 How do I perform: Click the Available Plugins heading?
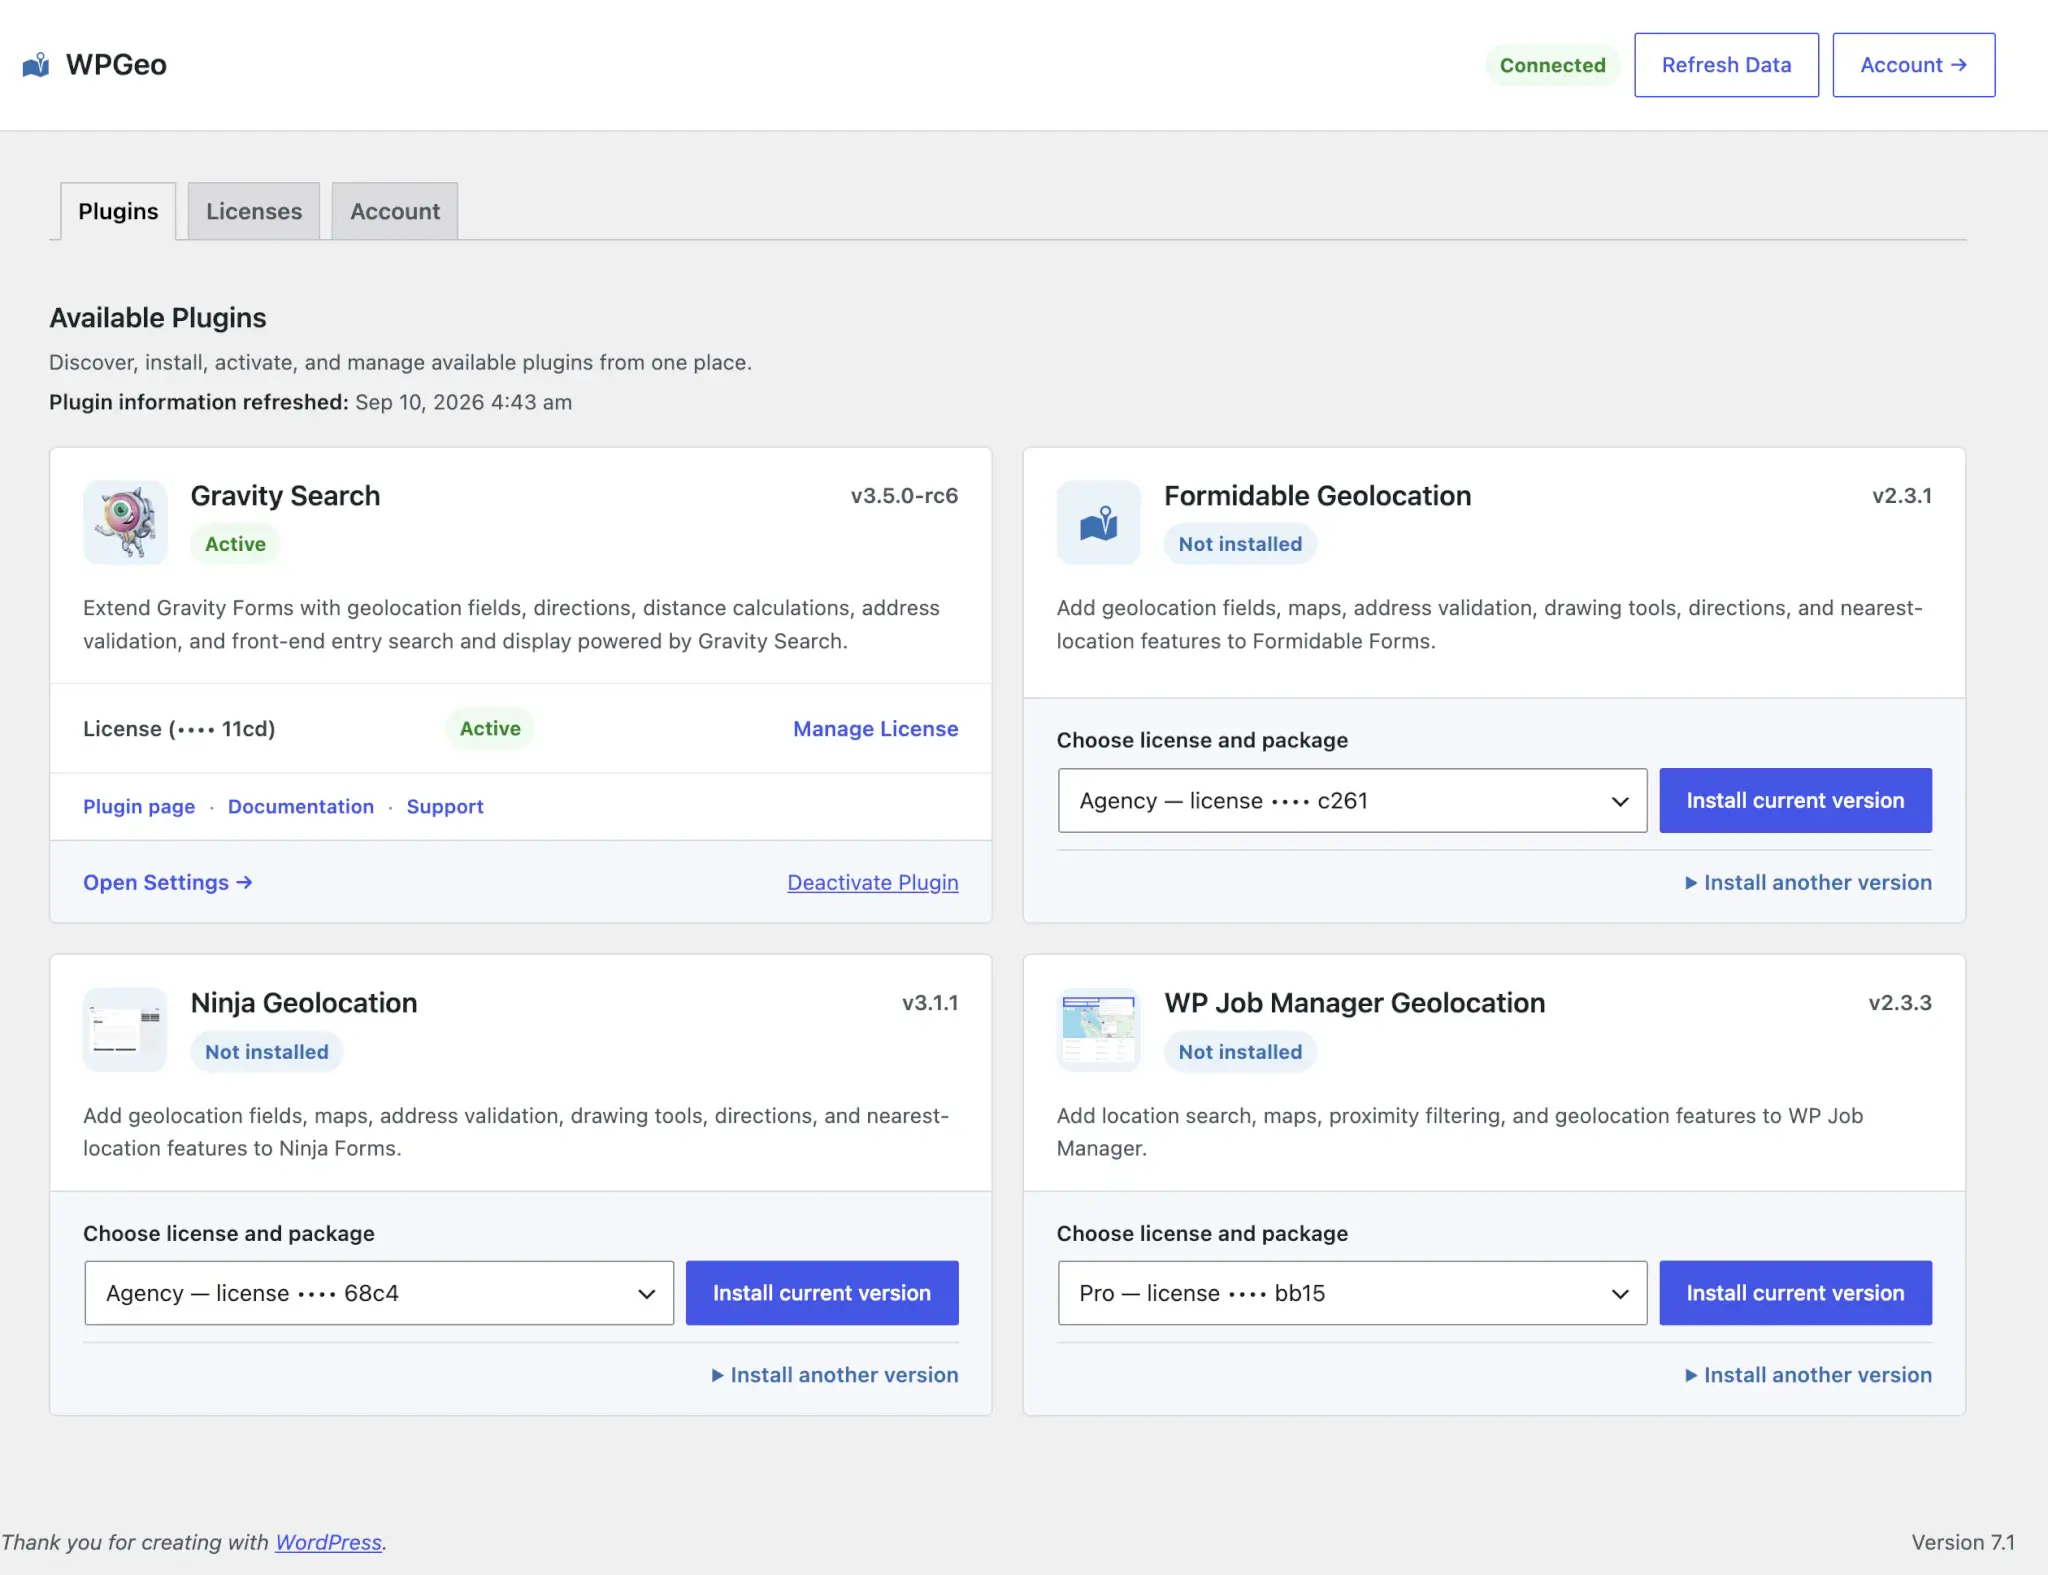pos(158,317)
